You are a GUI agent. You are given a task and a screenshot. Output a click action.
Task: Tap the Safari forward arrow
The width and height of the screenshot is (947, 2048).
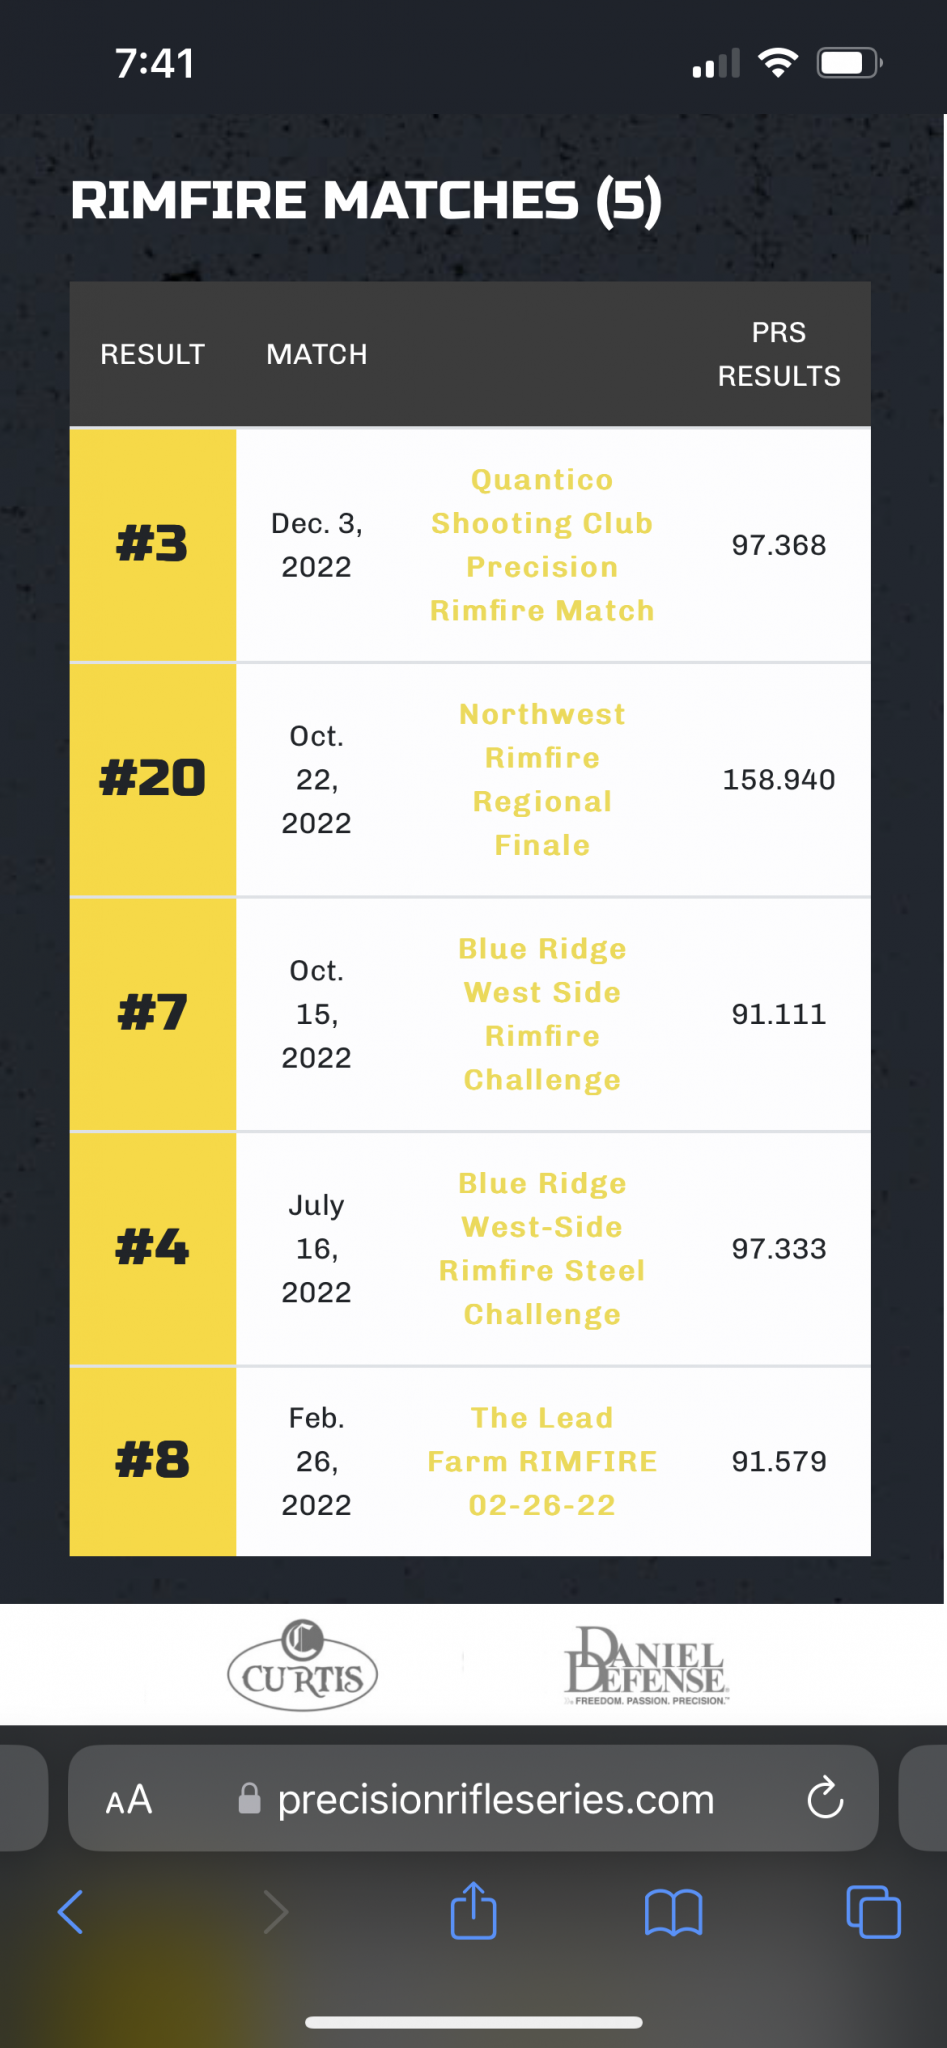coord(275,1912)
